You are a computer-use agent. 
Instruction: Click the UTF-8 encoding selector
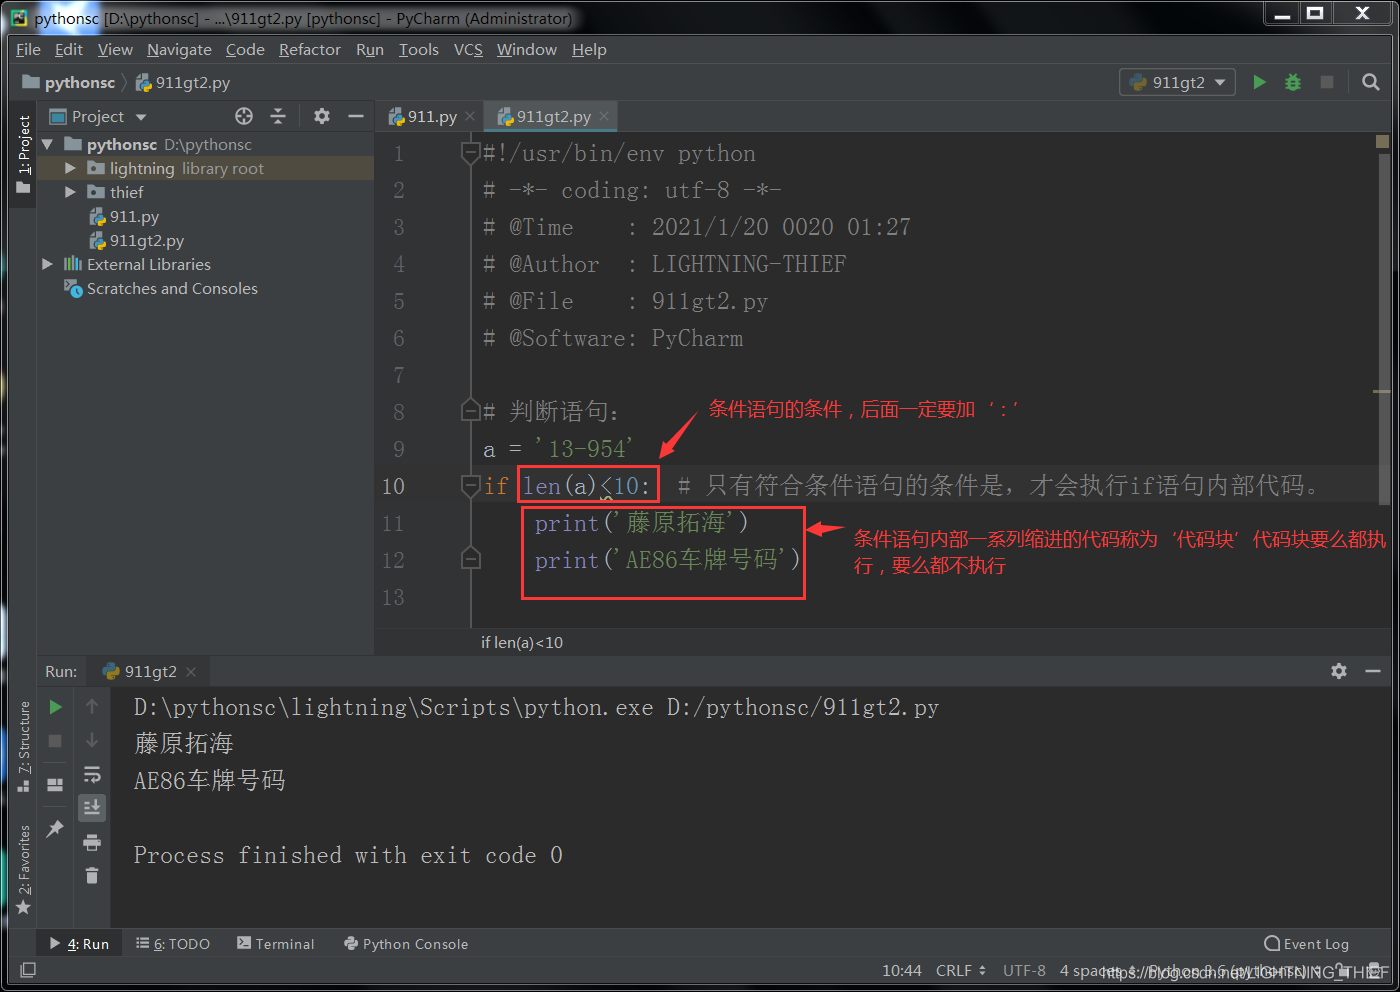click(x=1024, y=970)
